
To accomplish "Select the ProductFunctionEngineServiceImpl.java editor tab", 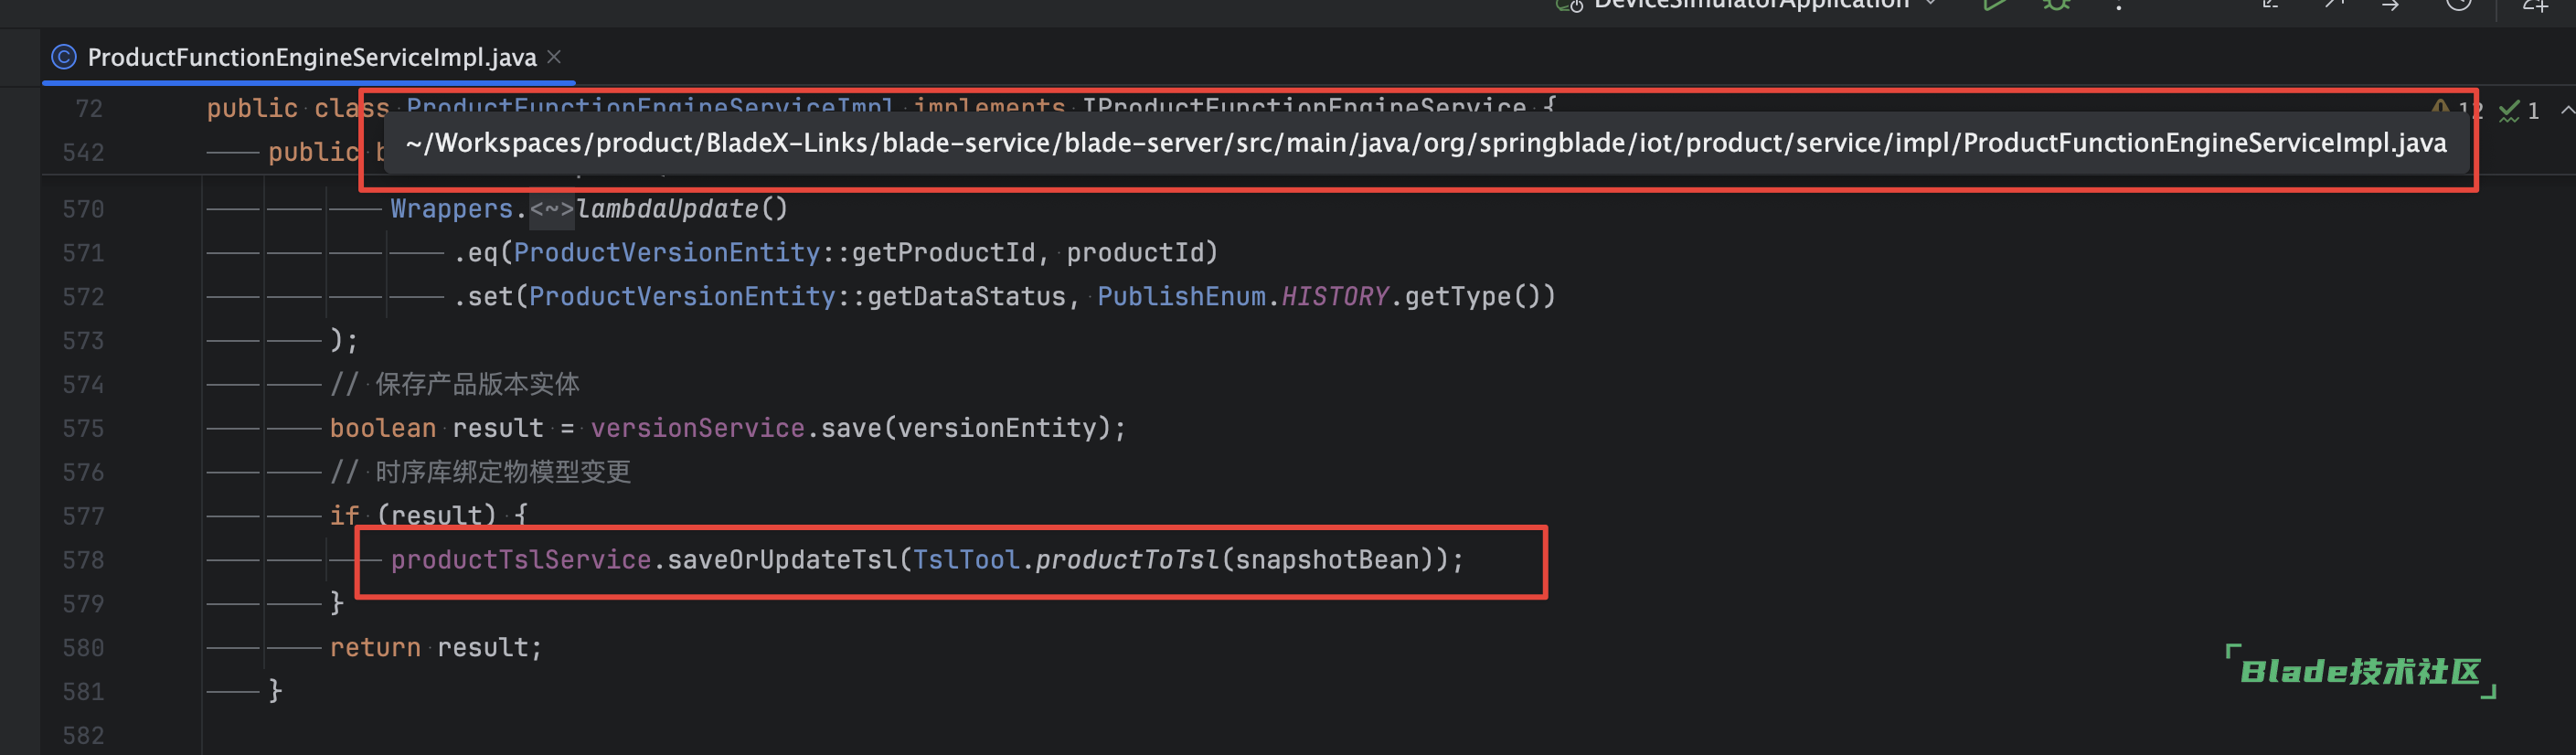I will coord(308,57).
